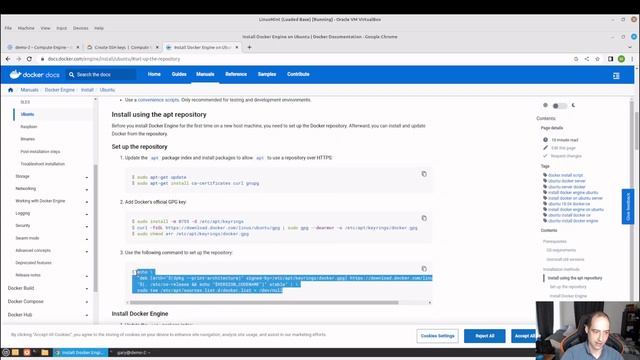Open the new tab plus button
The width and height of the screenshot is (640, 360).
(249, 47)
